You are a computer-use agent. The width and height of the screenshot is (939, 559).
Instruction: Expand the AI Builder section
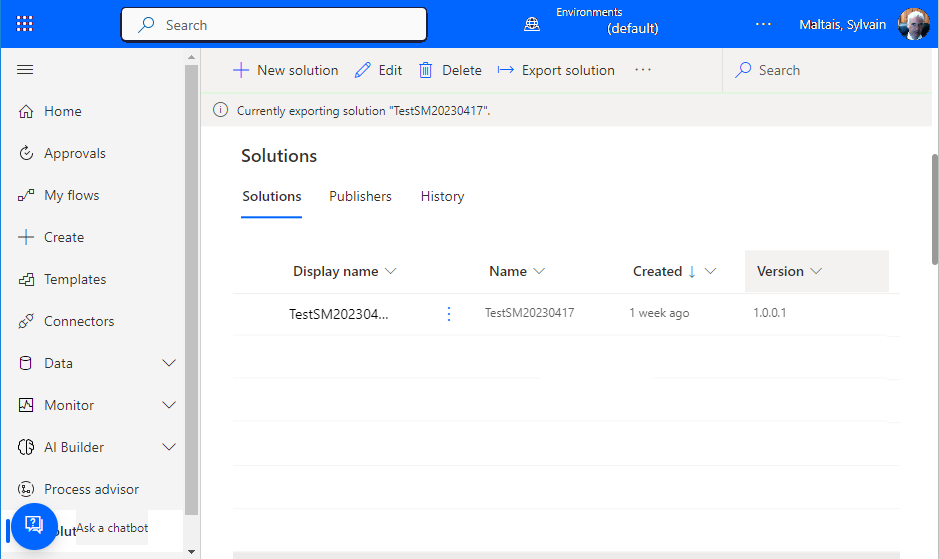click(x=169, y=447)
